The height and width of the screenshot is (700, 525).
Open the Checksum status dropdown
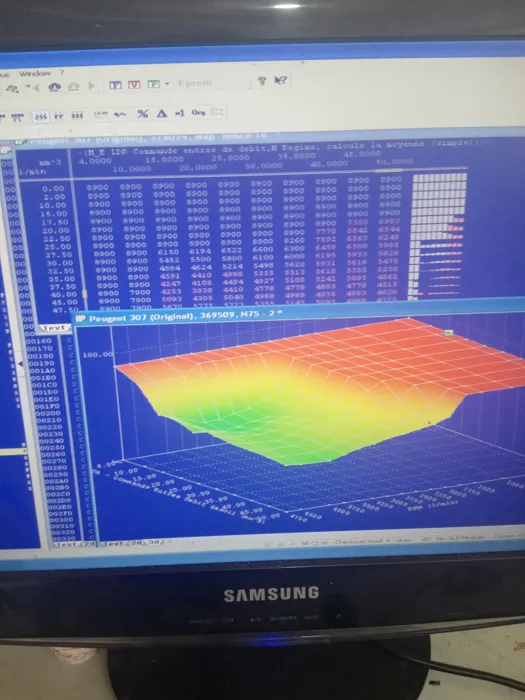(x=362, y=542)
